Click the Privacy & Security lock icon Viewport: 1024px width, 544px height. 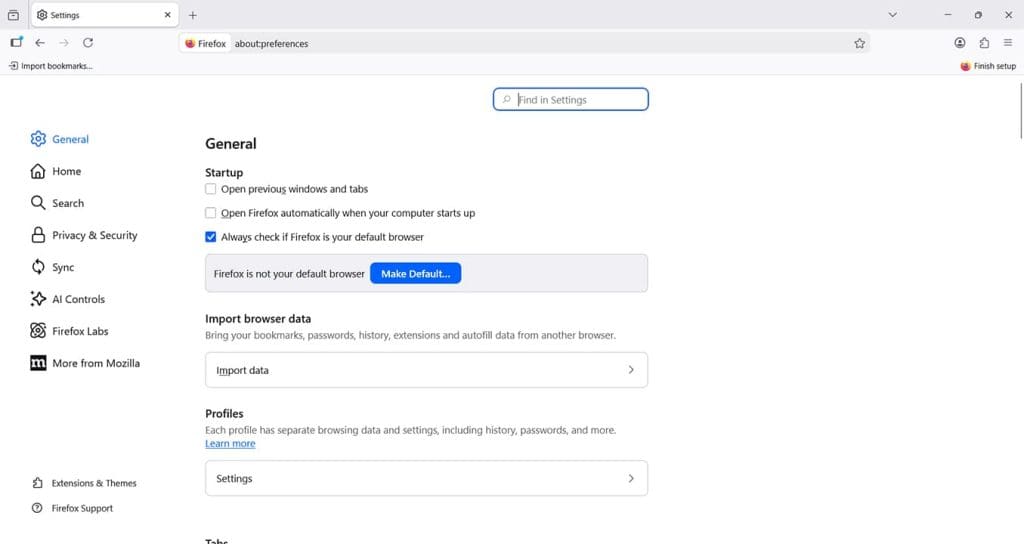click(x=38, y=235)
